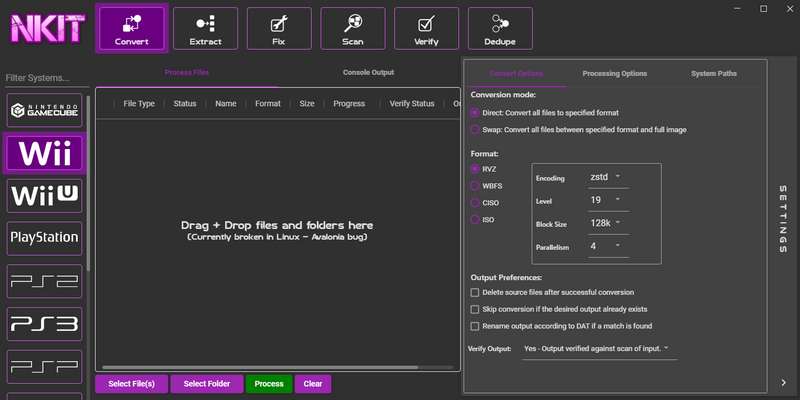
Task: Click the systems list vertical scrollbar
Action: pyautogui.click(x=88, y=183)
